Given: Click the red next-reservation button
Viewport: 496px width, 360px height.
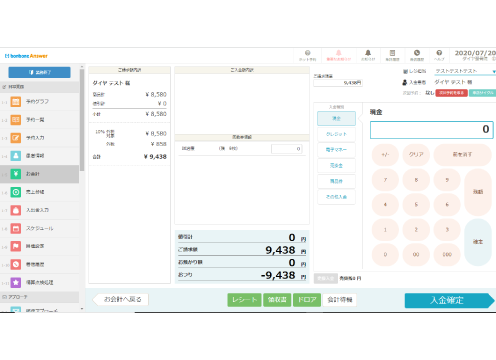Looking at the screenshot, I should point(451,93).
